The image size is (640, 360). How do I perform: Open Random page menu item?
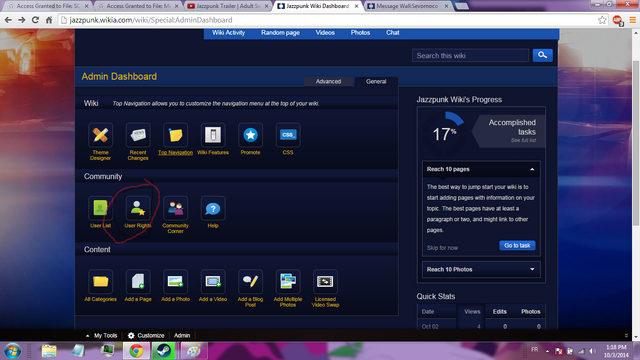(280, 33)
